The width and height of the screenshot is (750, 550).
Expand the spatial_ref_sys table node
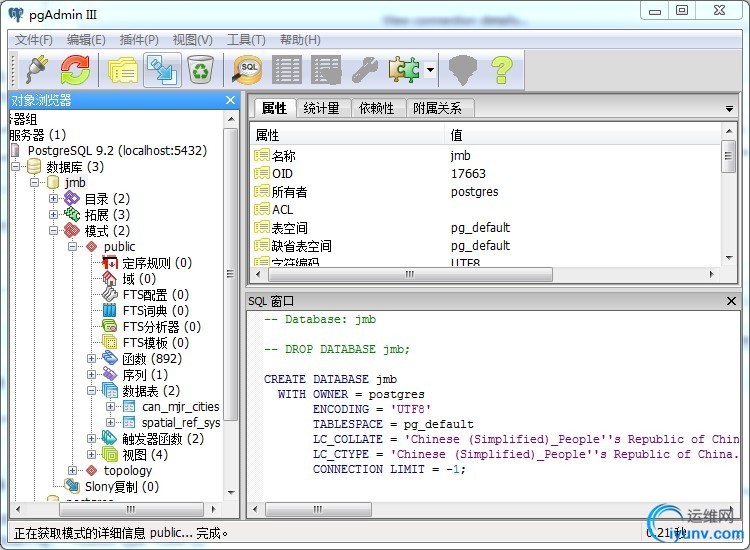(x=110, y=422)
